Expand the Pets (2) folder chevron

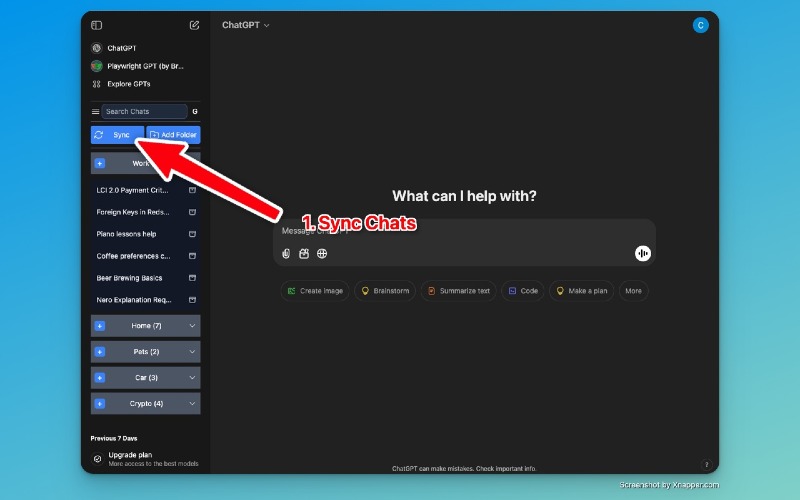point(192,352)
